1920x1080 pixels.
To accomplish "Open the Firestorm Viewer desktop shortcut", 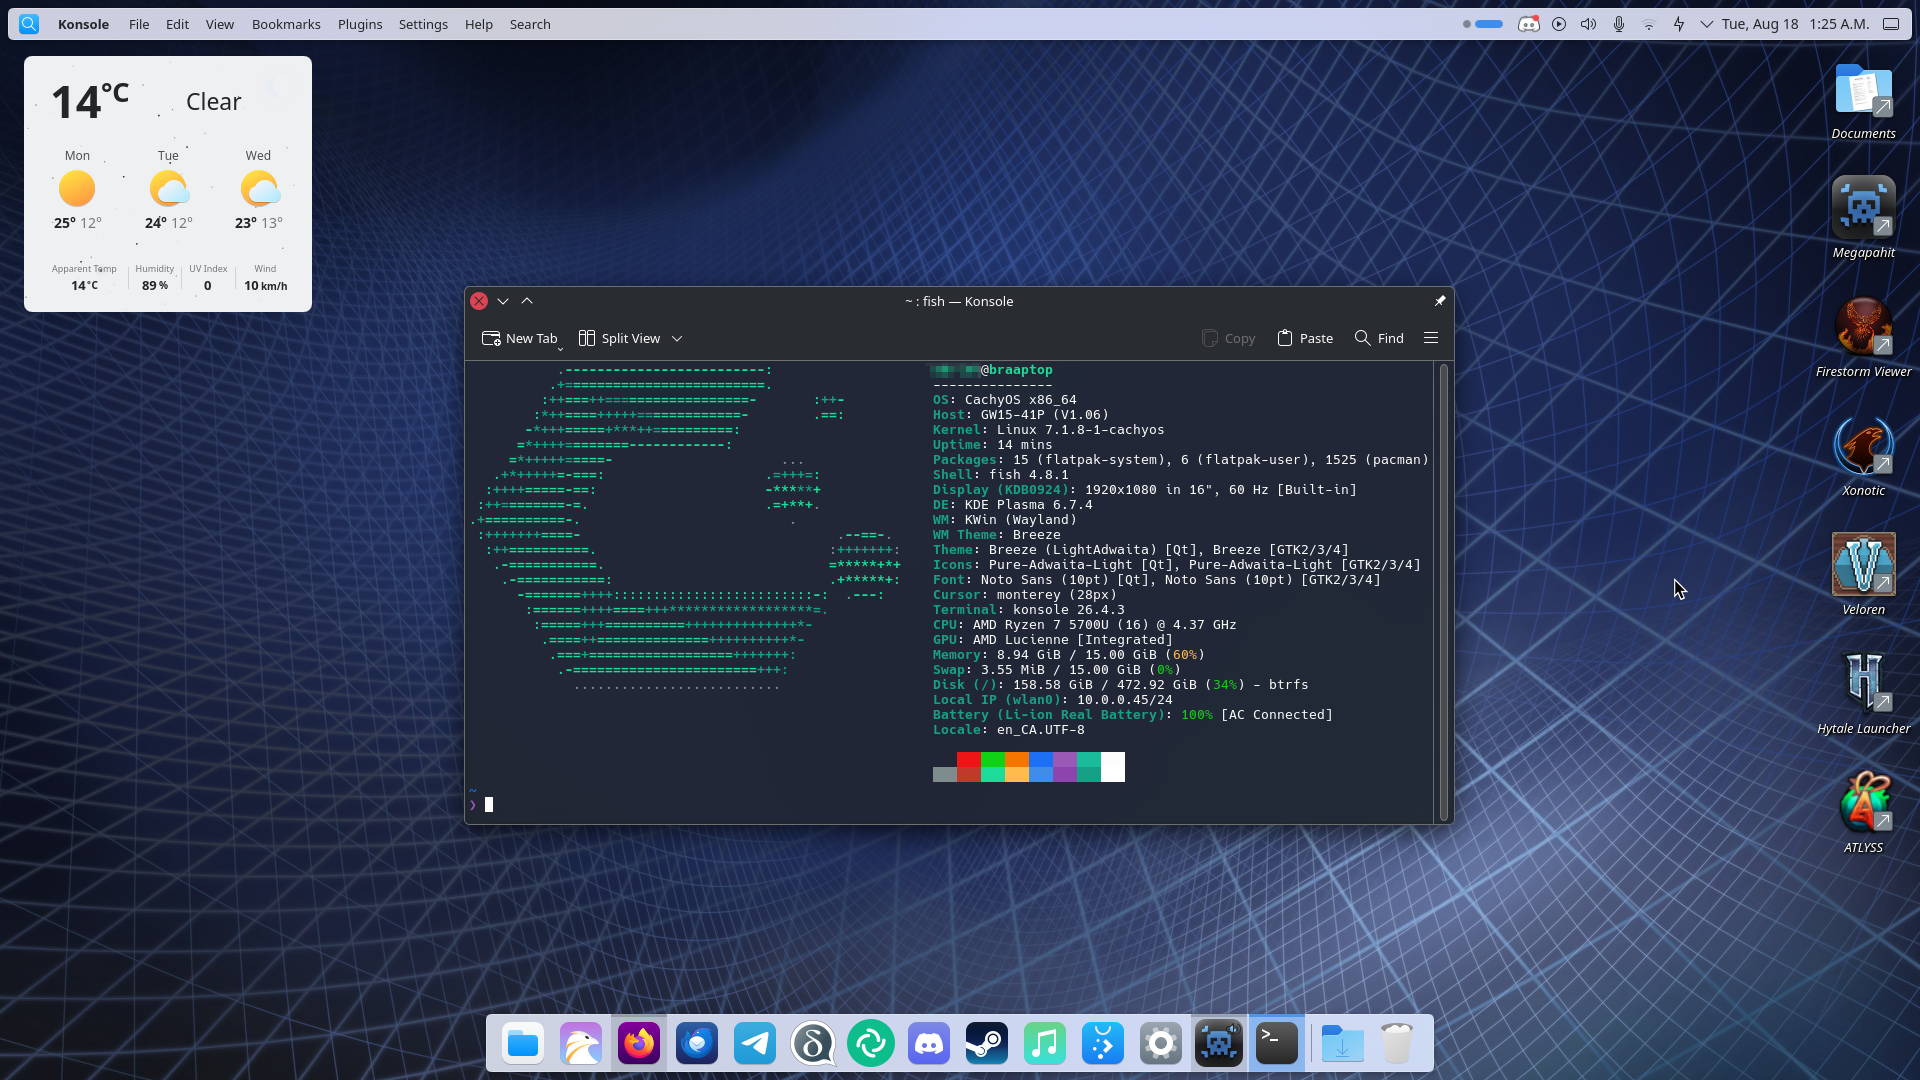I will point(1863,338).
